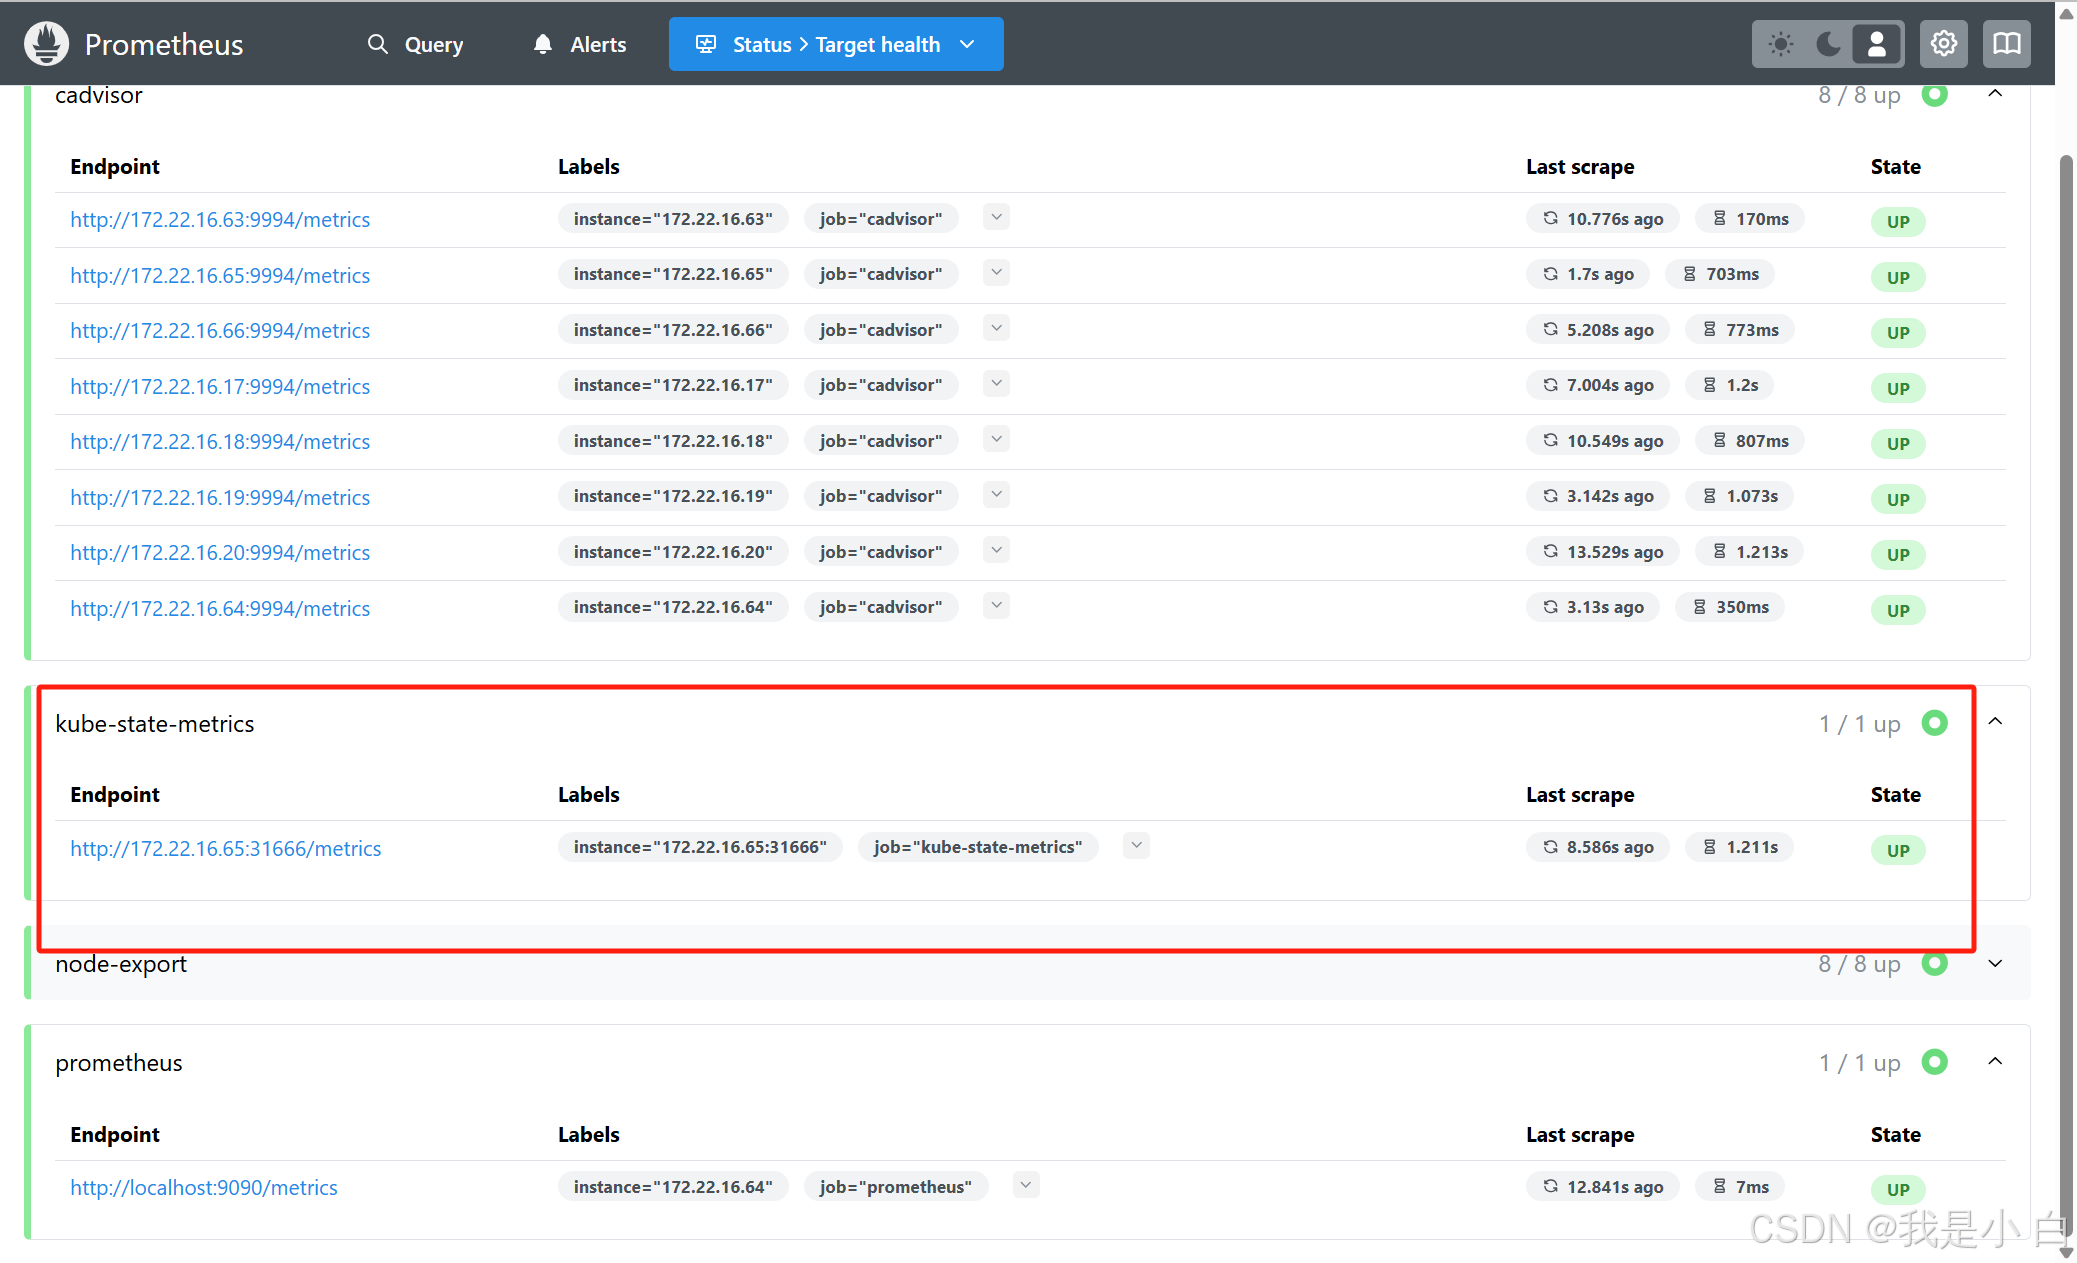
Task: Expand the node-export pool
Action: pos(1995,963)
